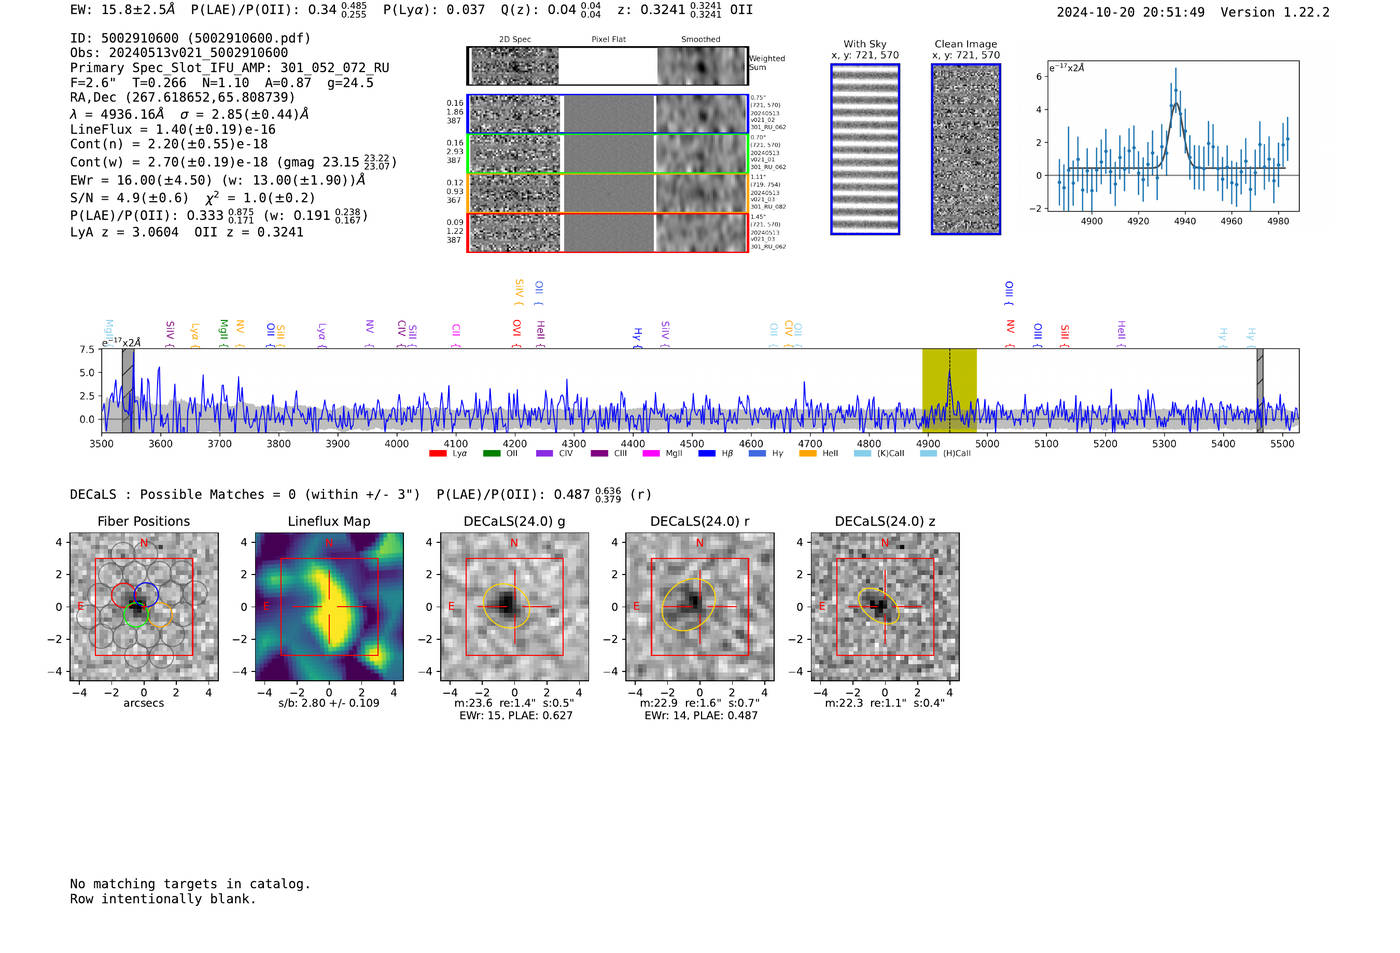
Task: Click the 'Pixel Flat' column header
Action: (x=608, y=40)
